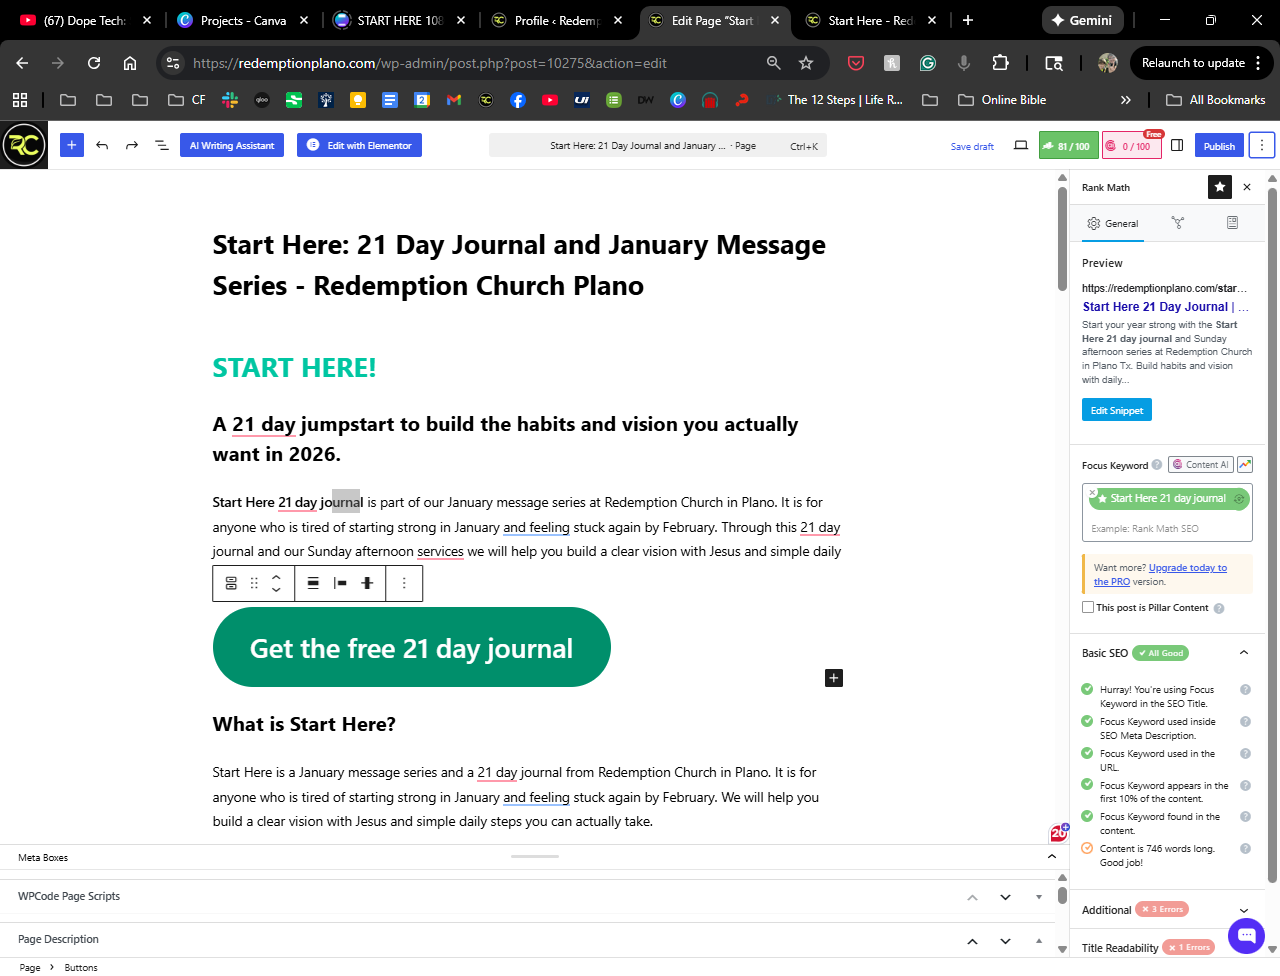Collapse the Basic SEO section
Image resolution: width=1280 pixels, height=976 pixels.
pos(1244,653)
